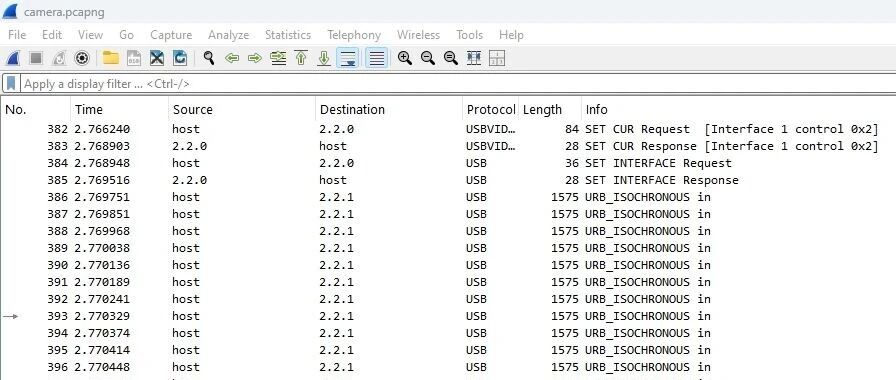Viewport: 896px width, 380px height.
Task: Sort by the Source column header
Action: click(242, 109)
